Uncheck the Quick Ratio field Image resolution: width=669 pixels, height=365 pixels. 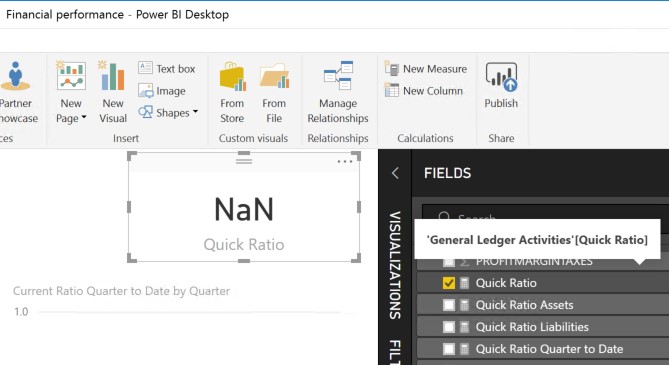pos(449,283)
